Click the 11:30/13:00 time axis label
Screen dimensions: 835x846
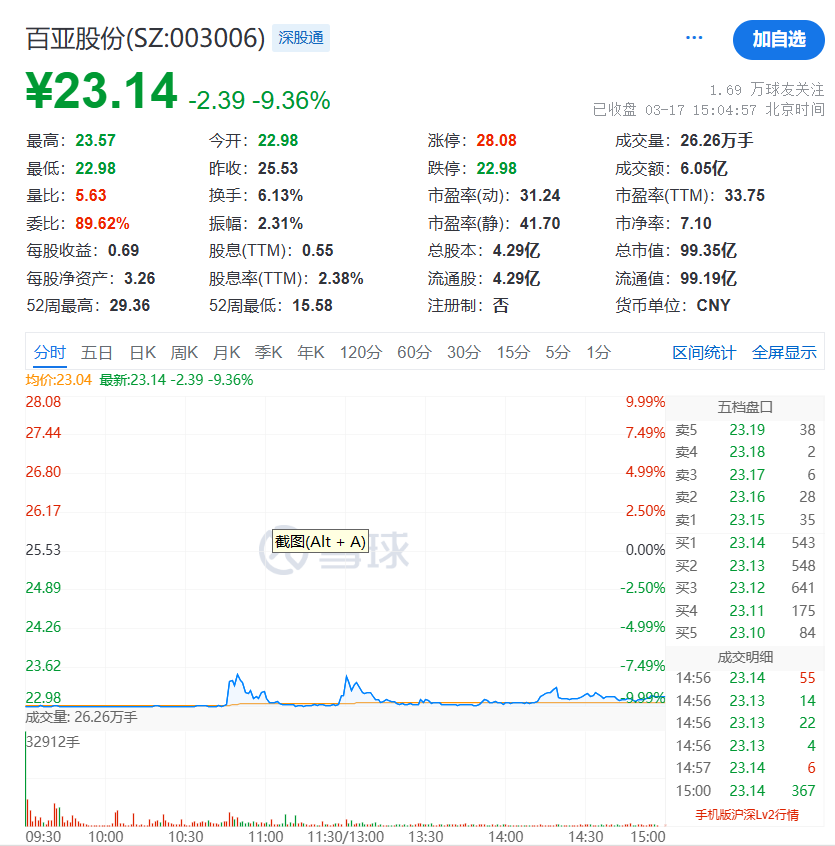click(345, 837)
